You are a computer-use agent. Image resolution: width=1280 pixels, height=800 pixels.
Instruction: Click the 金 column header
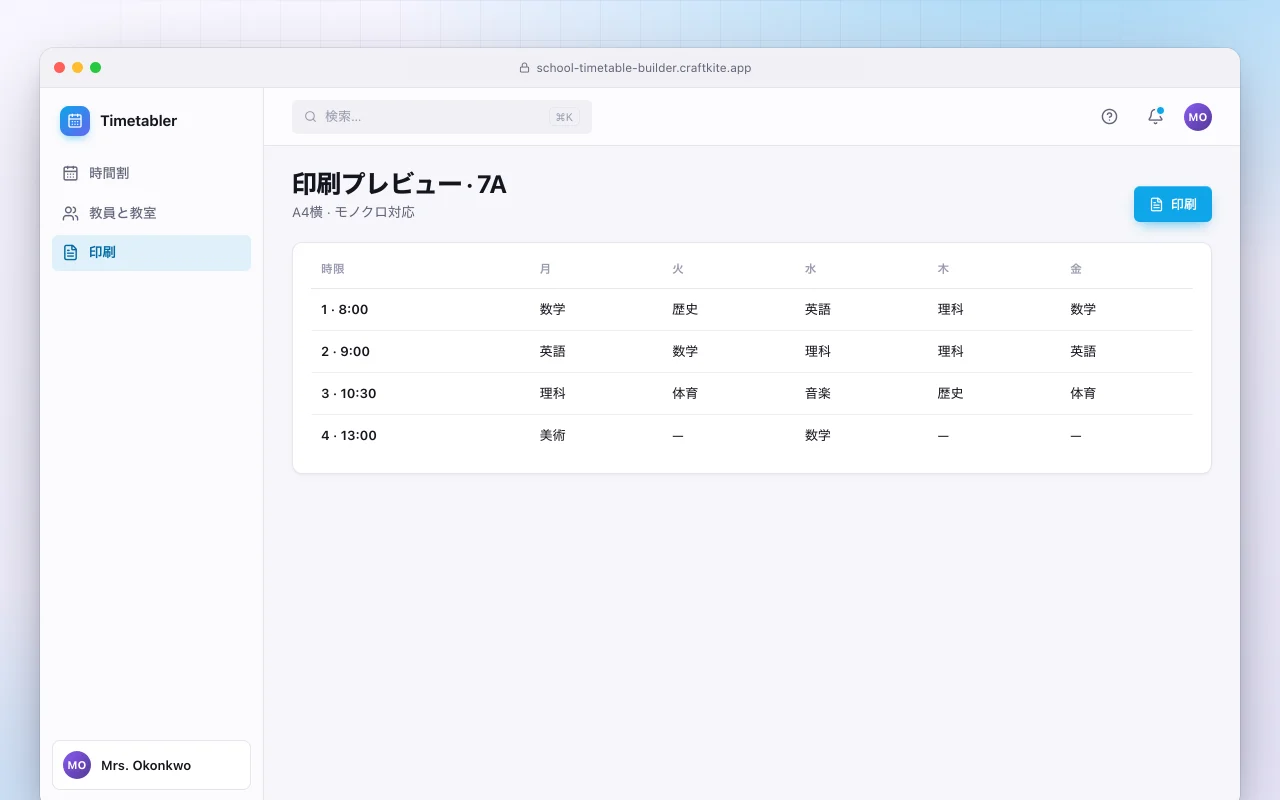tap(1076, 269)
